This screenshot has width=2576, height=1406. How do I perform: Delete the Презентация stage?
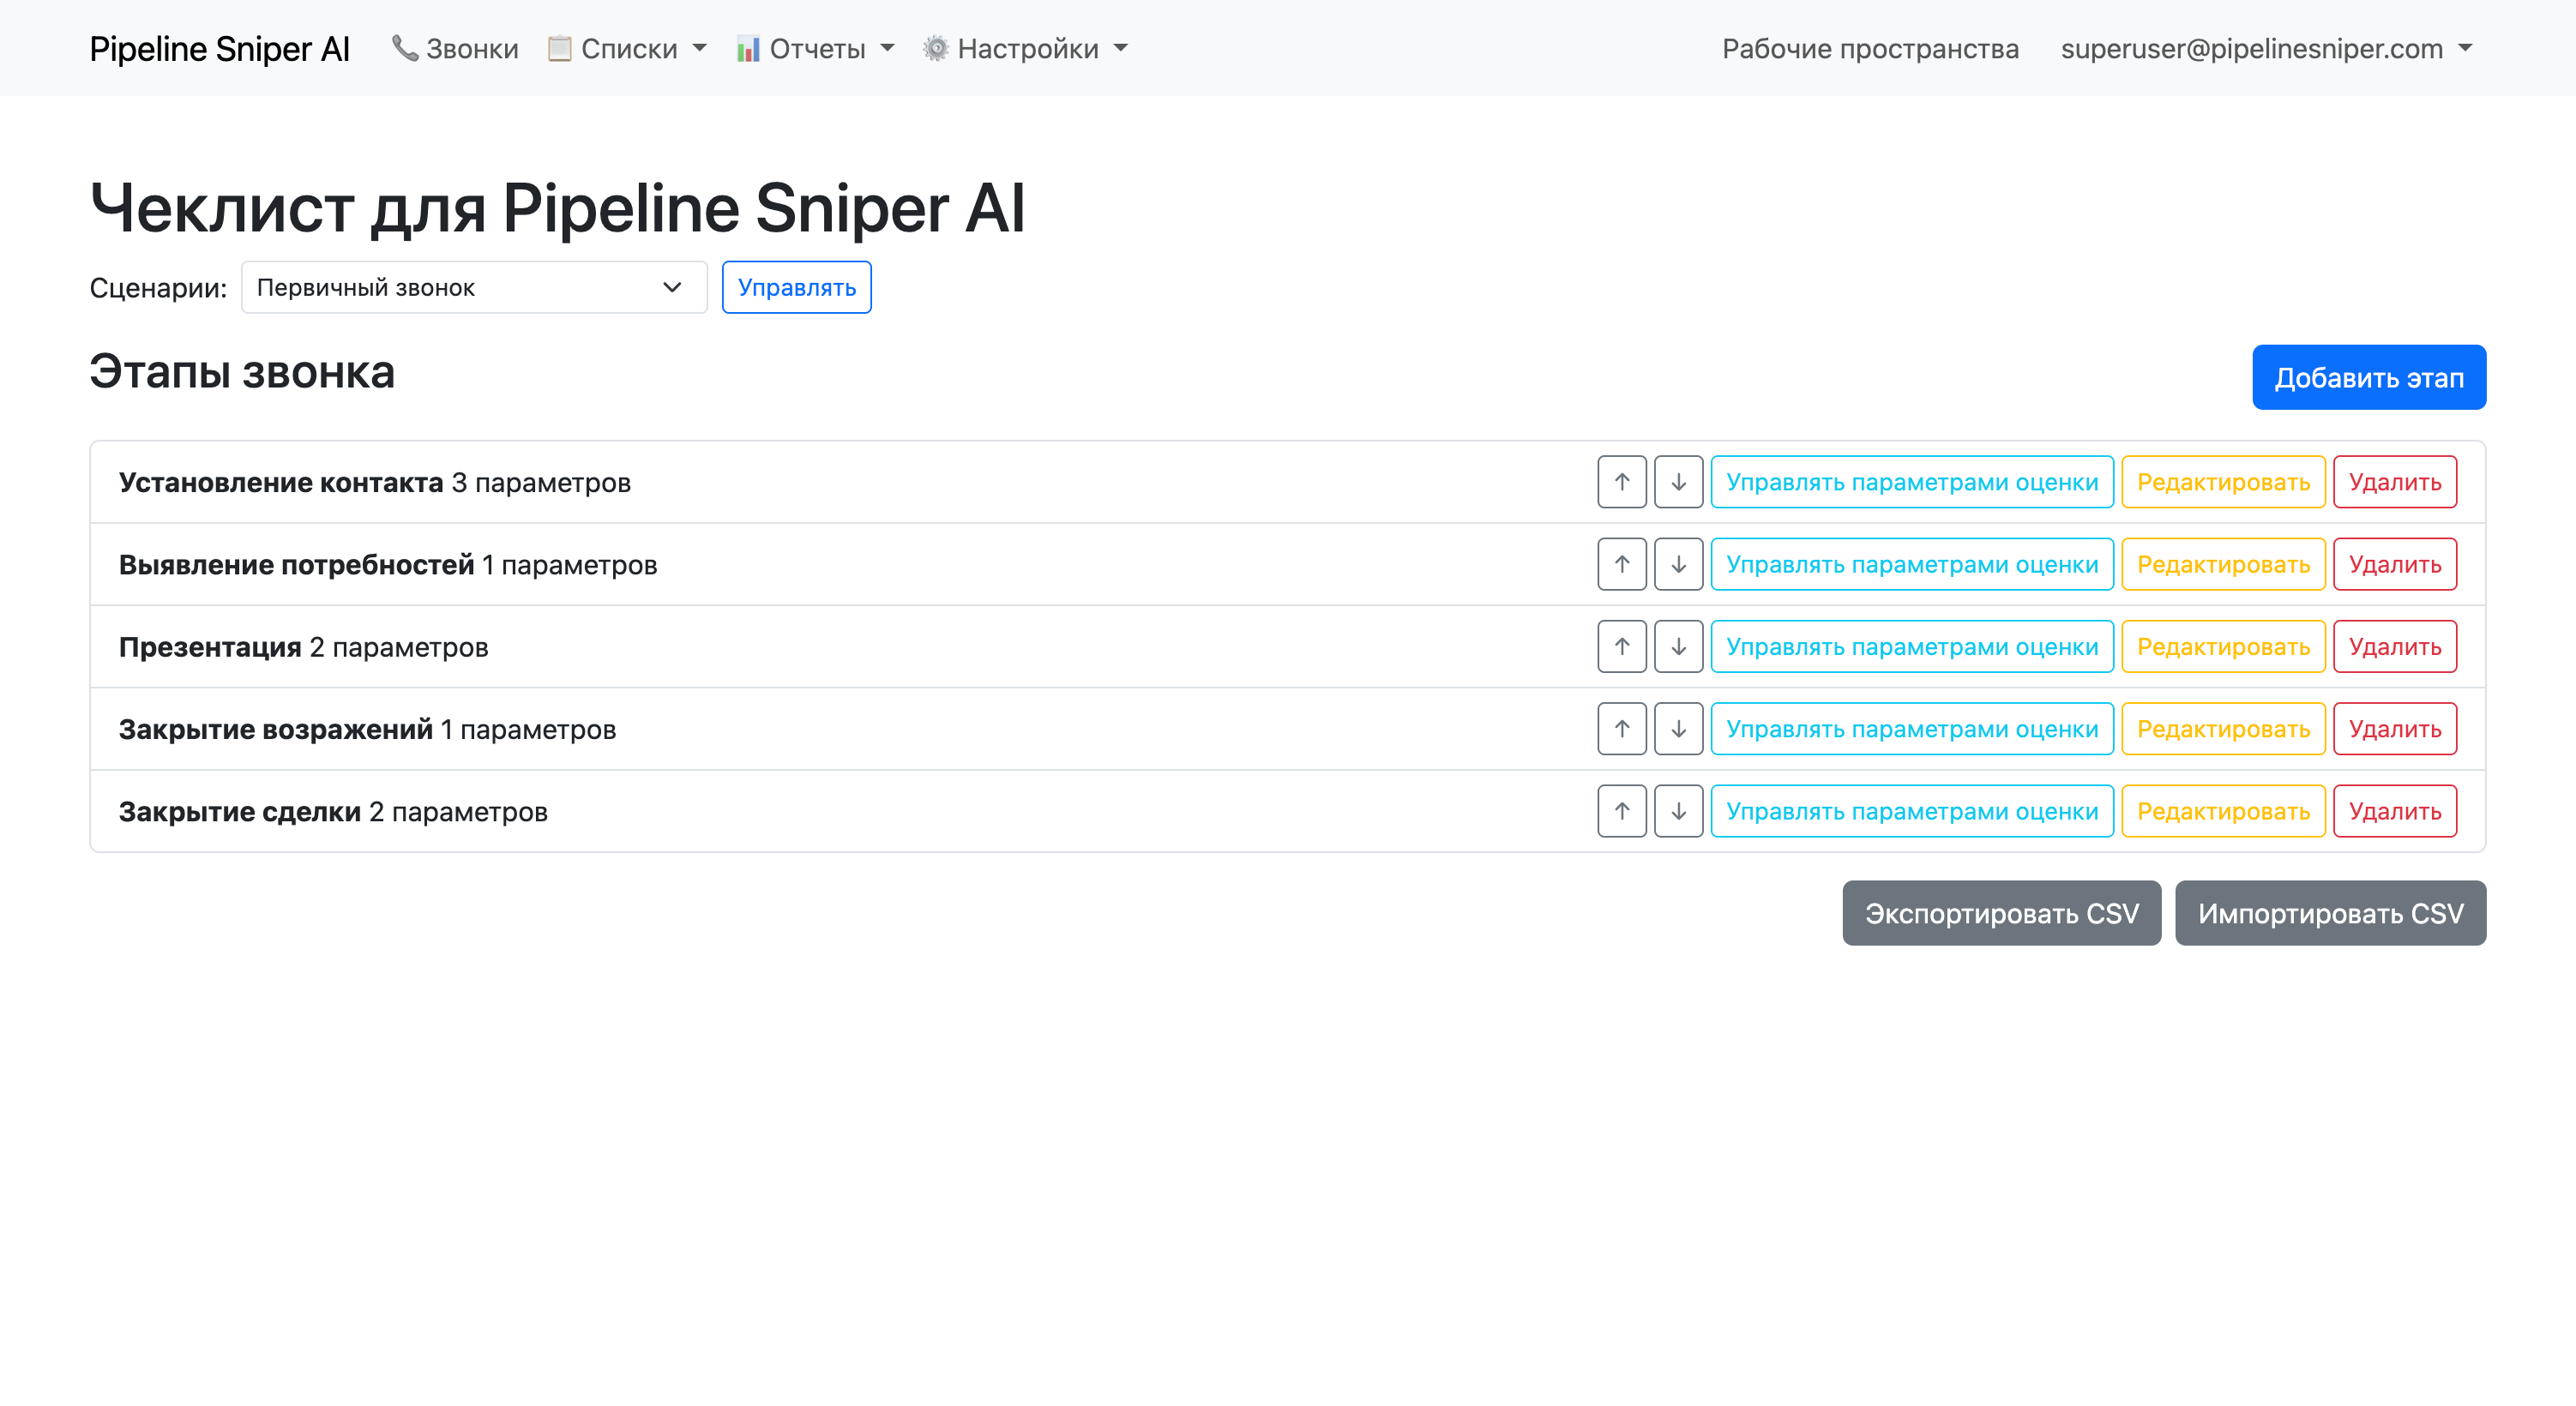point(2394,647)
